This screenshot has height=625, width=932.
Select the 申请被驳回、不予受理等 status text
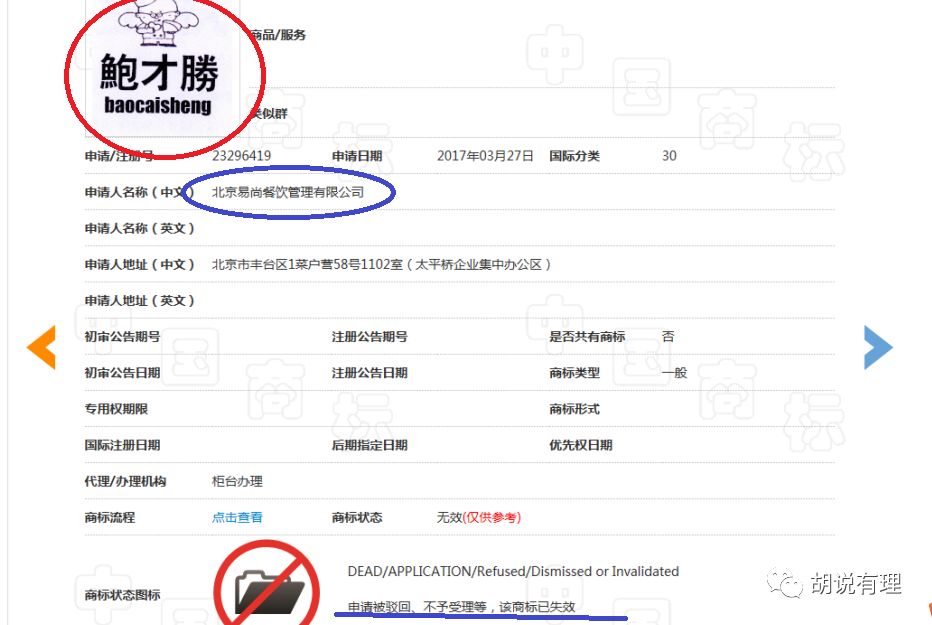[x=461, y=607]
